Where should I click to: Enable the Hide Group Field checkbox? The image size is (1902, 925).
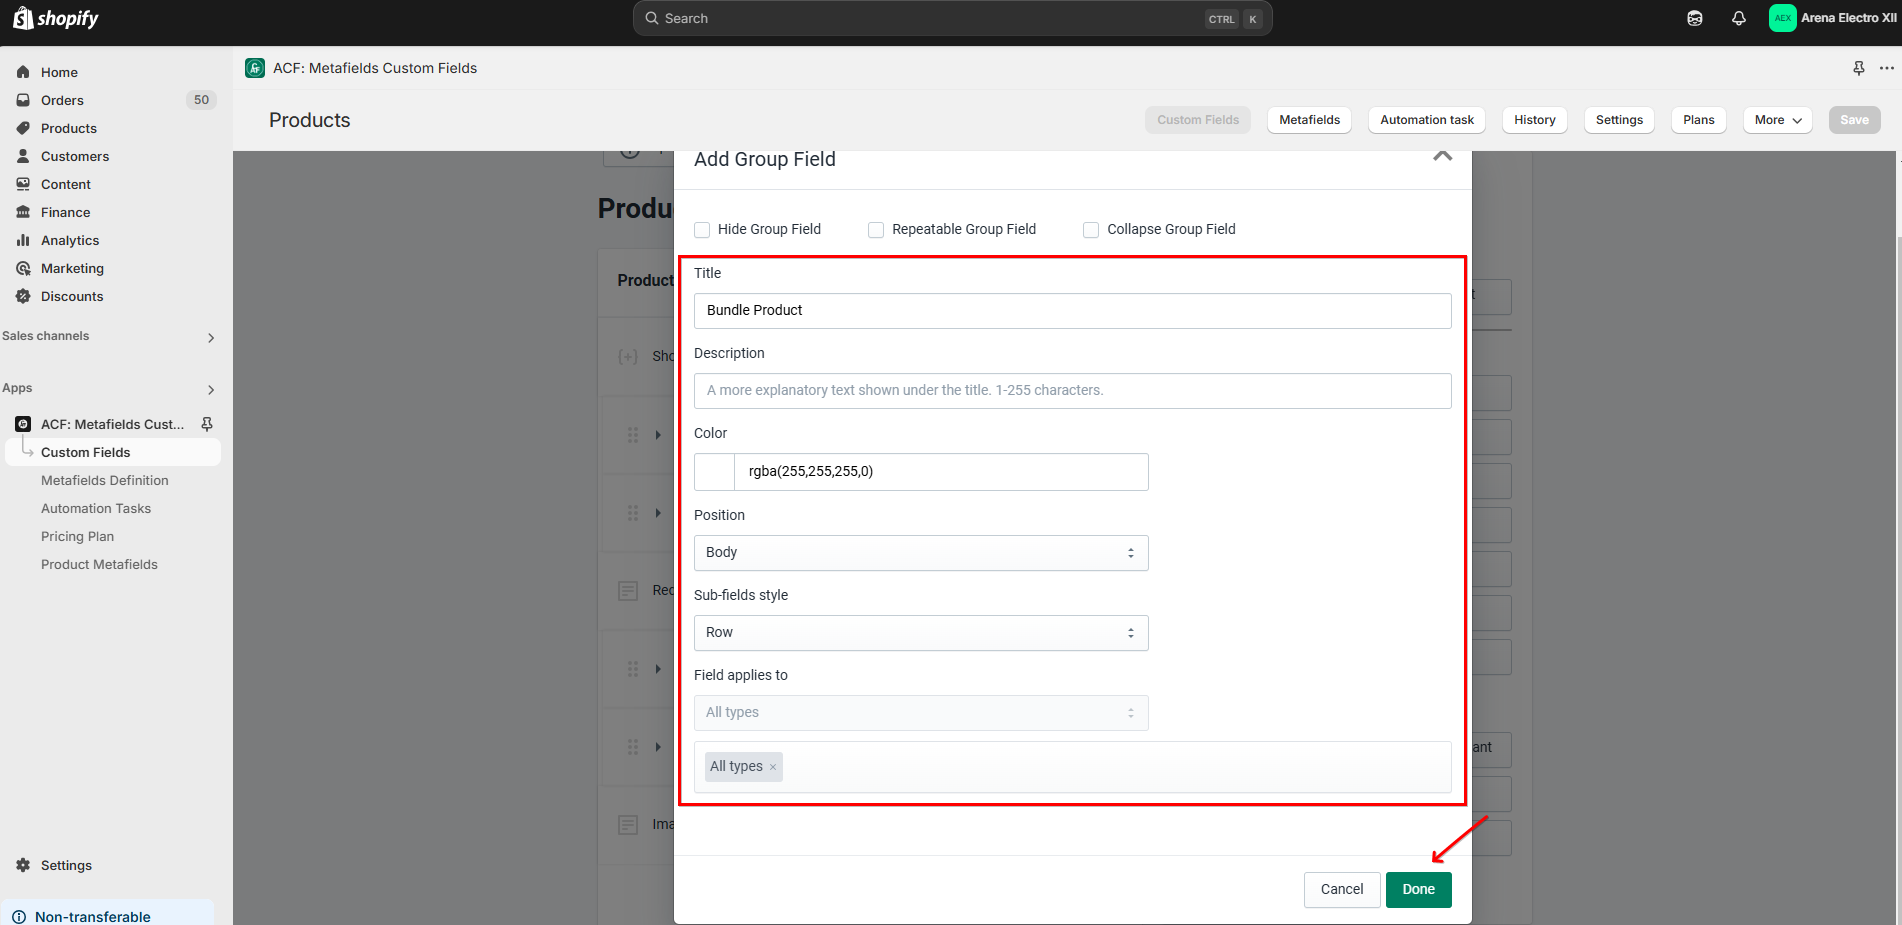pos(702,230)
